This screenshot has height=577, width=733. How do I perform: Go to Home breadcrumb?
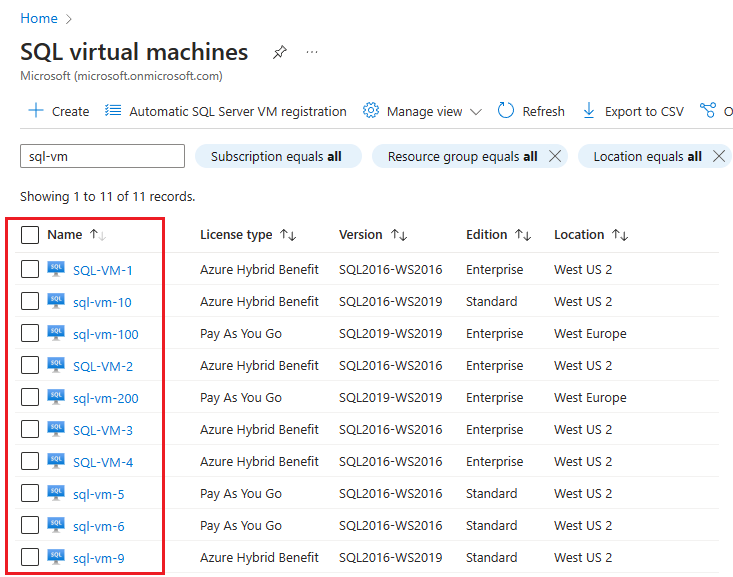point(39,18)
